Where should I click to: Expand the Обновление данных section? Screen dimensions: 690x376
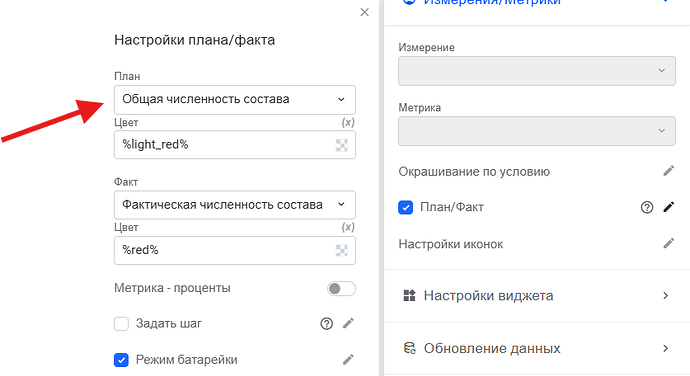[x=537, y=349]
